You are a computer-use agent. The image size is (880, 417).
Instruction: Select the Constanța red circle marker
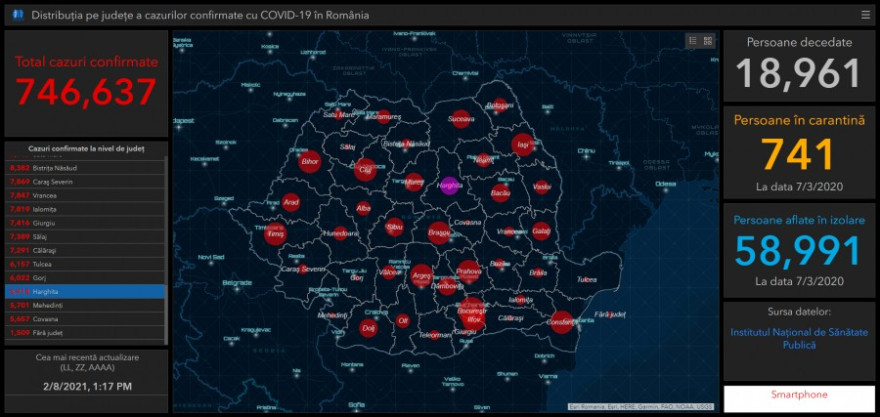pyautogui.click(x=562, y=321)
